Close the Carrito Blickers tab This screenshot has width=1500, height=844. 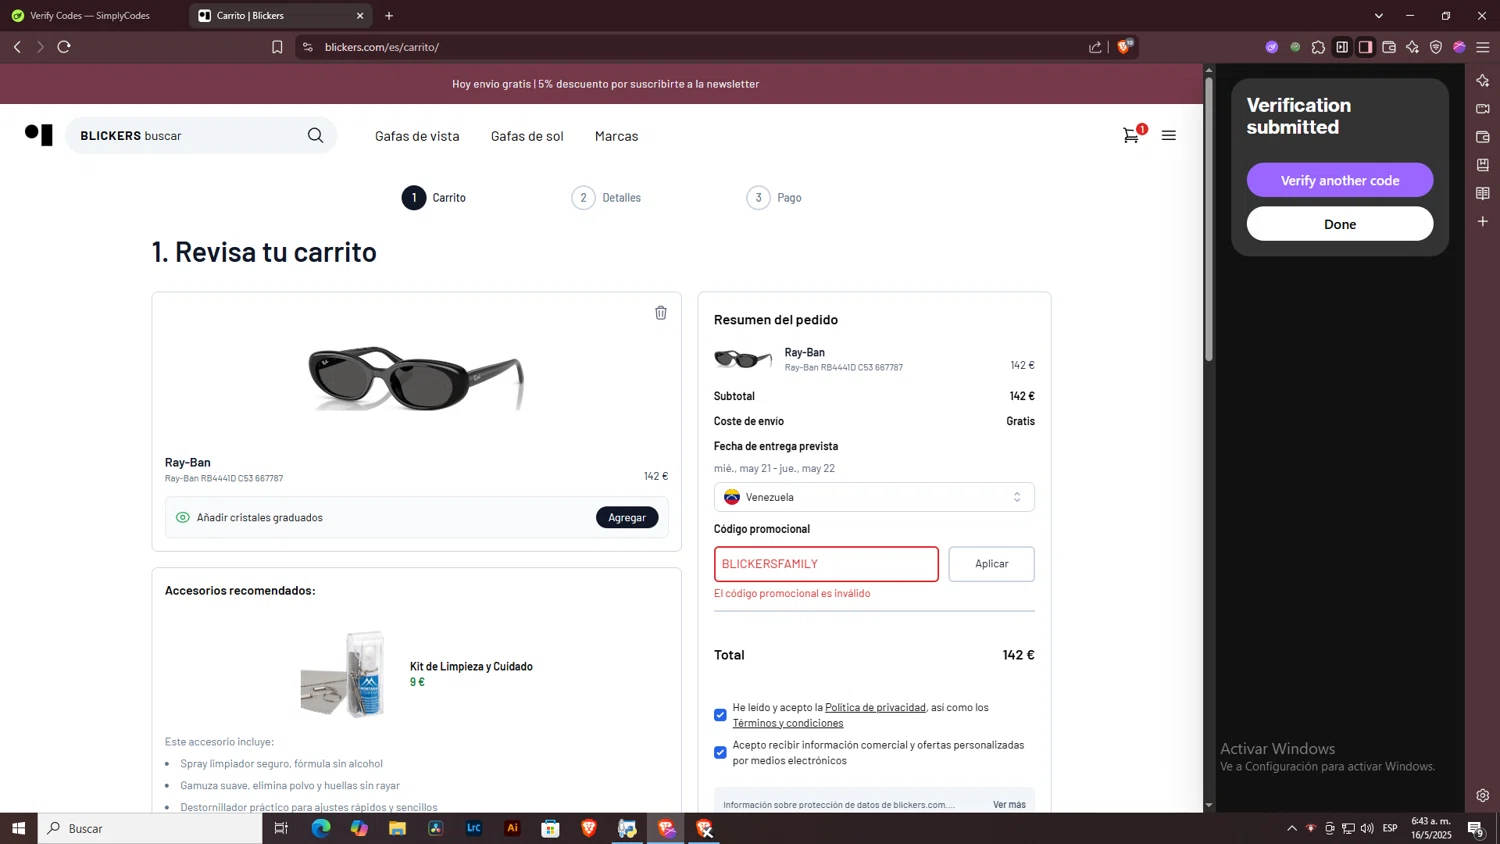pyautogui.click(x=360, y=15)
